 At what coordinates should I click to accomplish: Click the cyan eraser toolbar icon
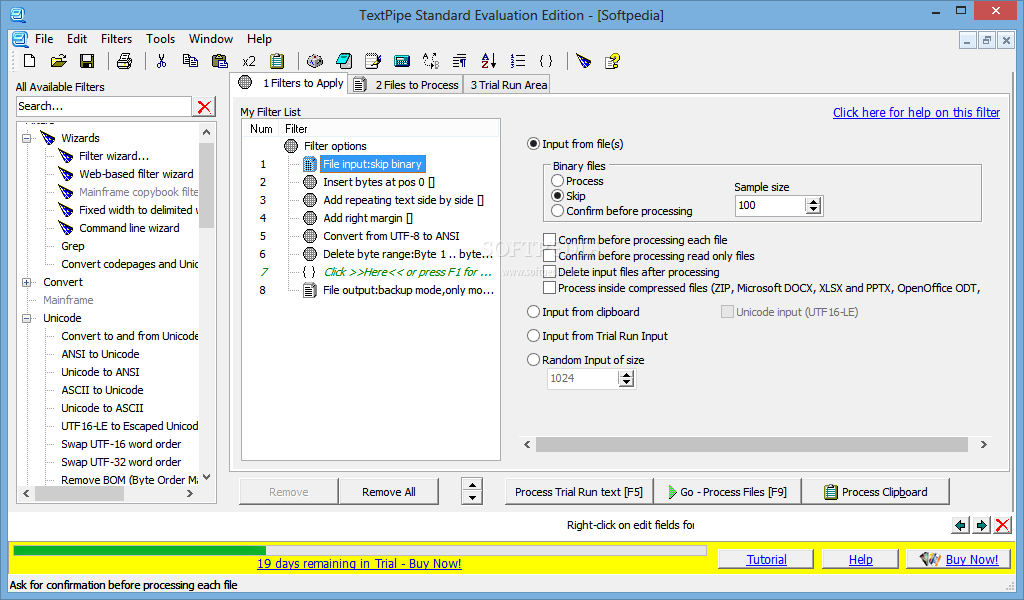[344, 61]
